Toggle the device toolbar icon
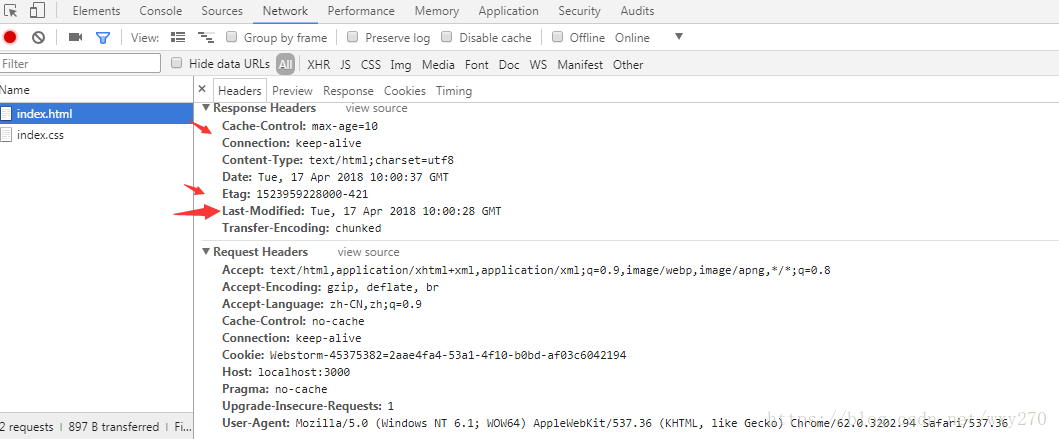Screen dimensions: 1059x439 (x=37, y=11)
